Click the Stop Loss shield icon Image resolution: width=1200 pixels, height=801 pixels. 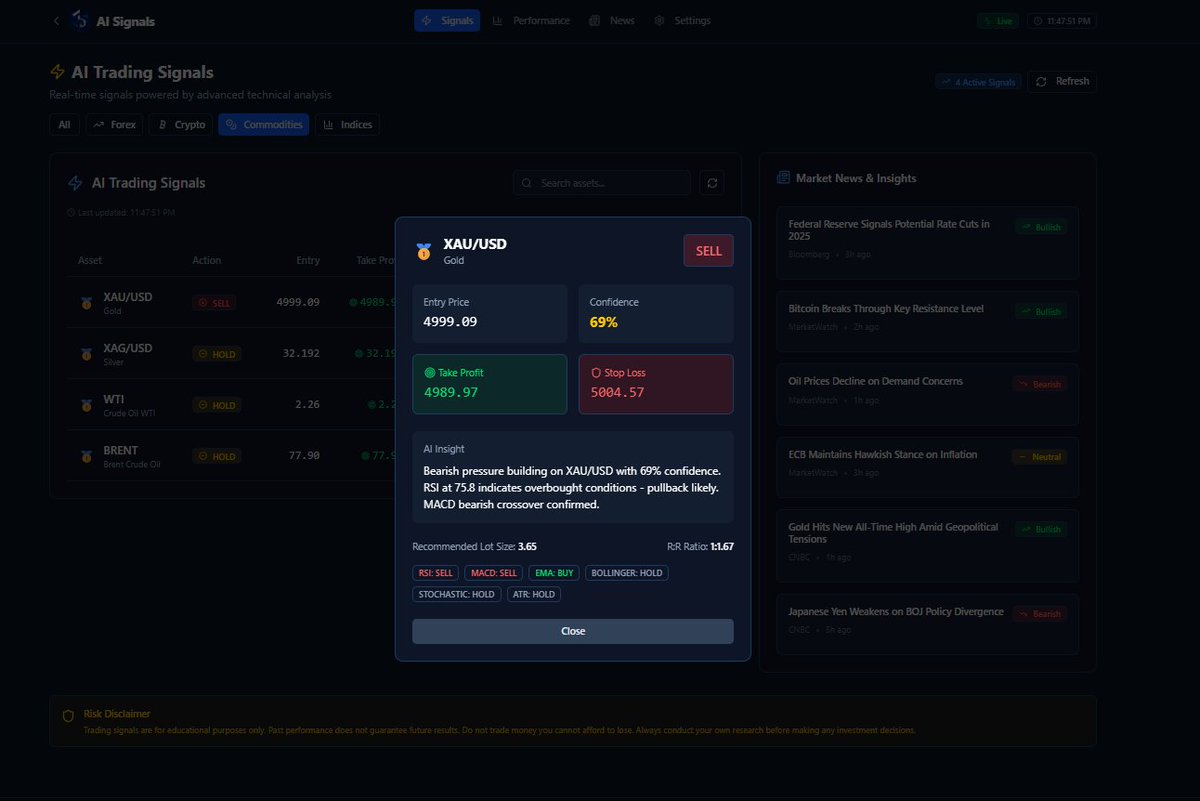(x=596, y=372)
